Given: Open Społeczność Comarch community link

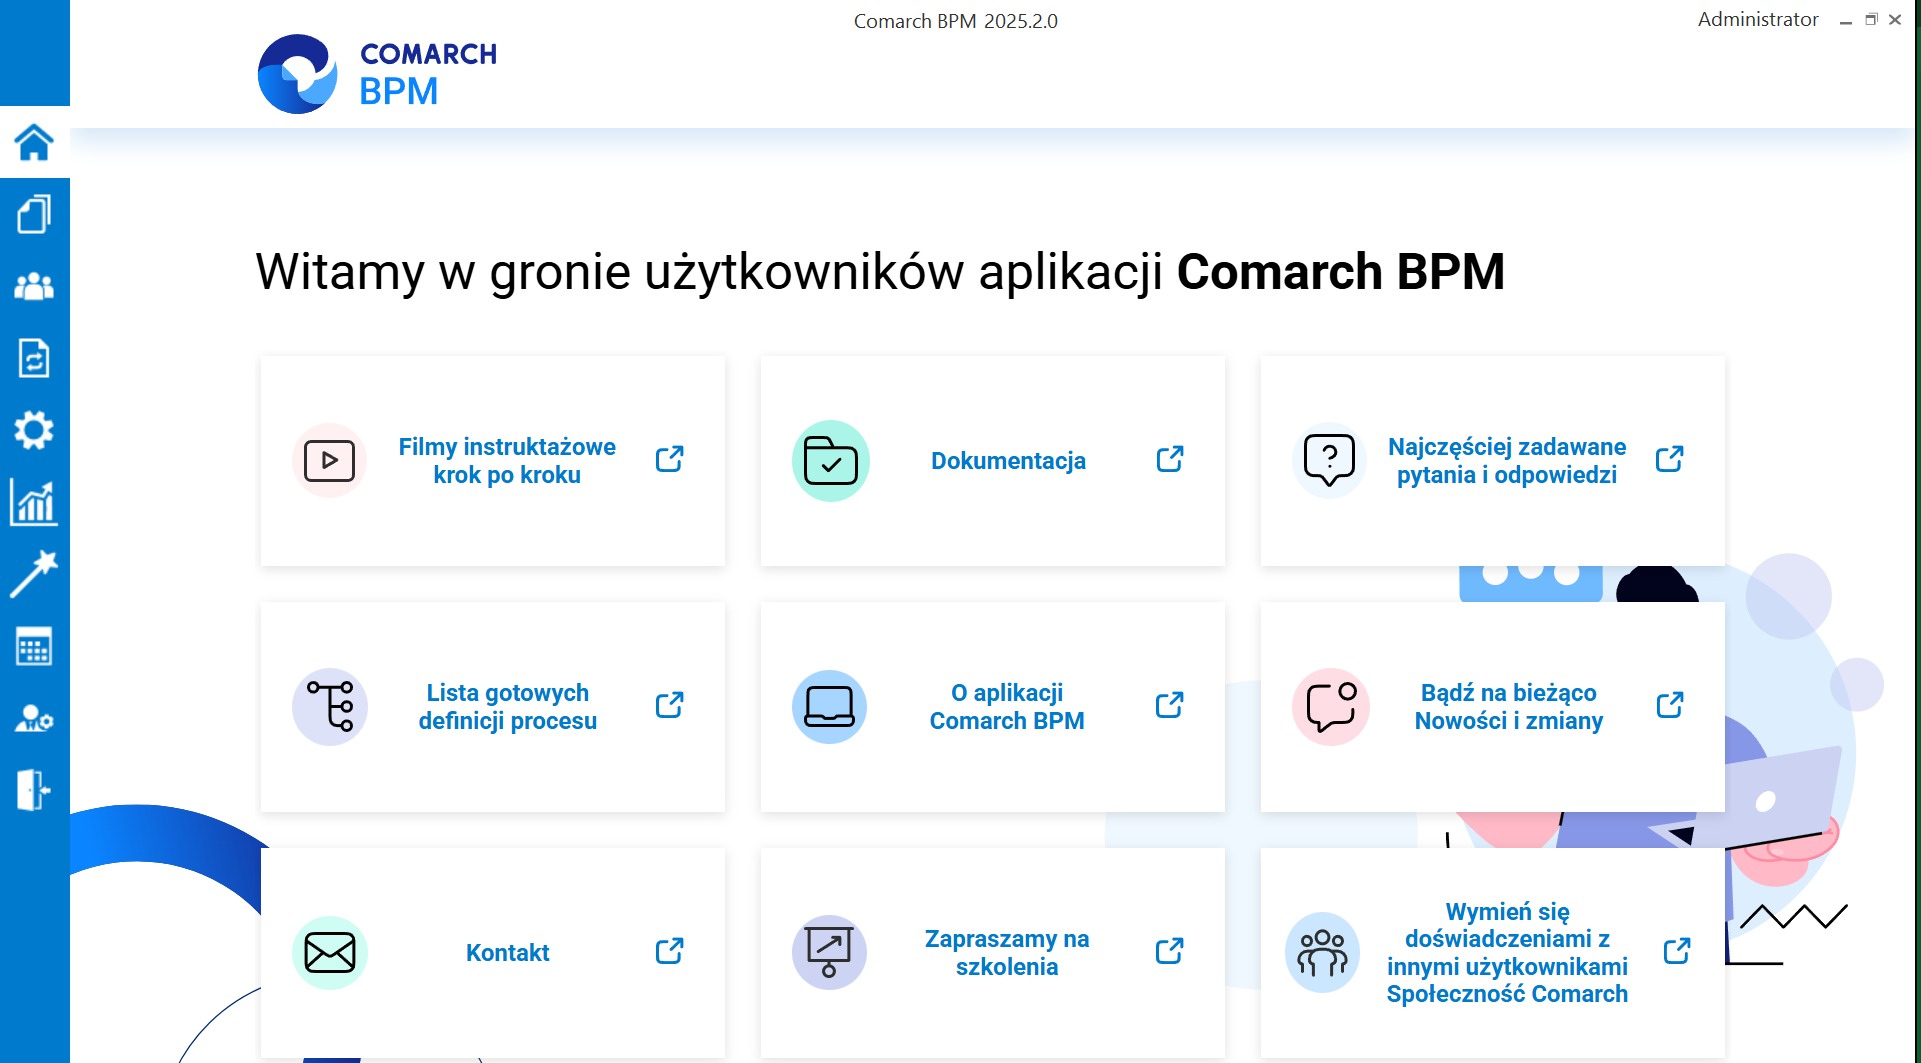Looking at the screenshot, I should (1507, 953).
